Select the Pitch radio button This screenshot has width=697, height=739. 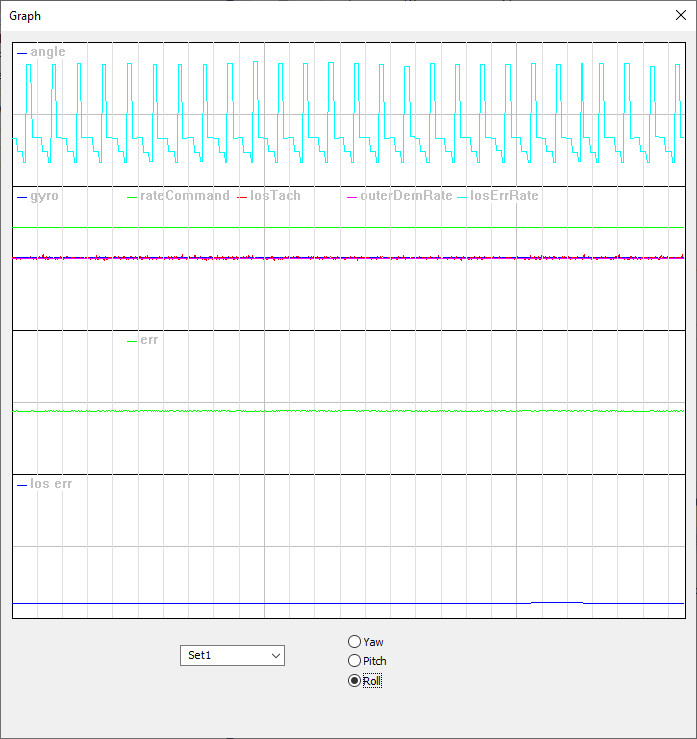[x=354, y=661]
